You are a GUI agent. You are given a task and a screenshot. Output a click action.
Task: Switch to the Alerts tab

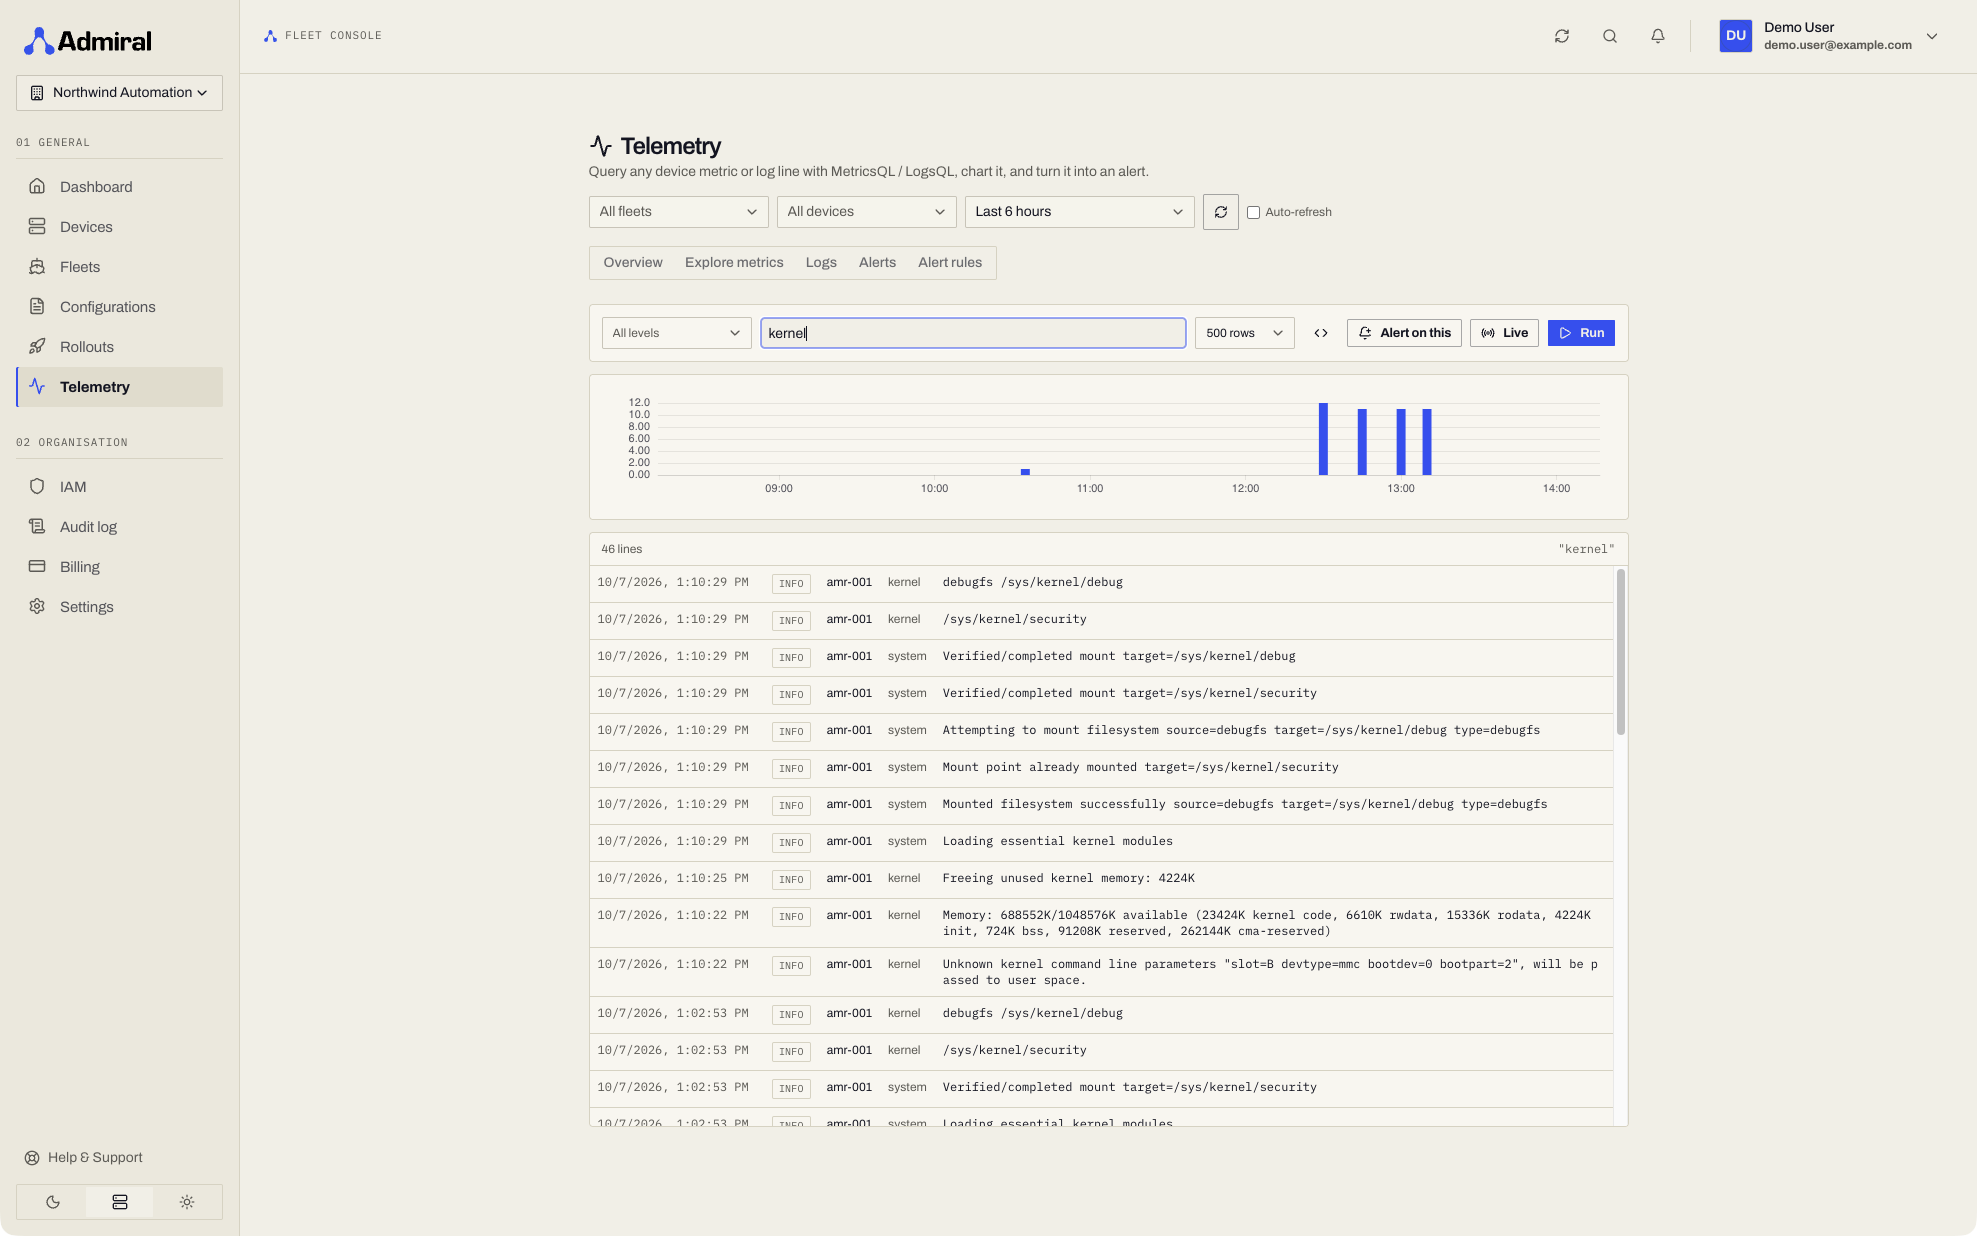click(877, 263)
